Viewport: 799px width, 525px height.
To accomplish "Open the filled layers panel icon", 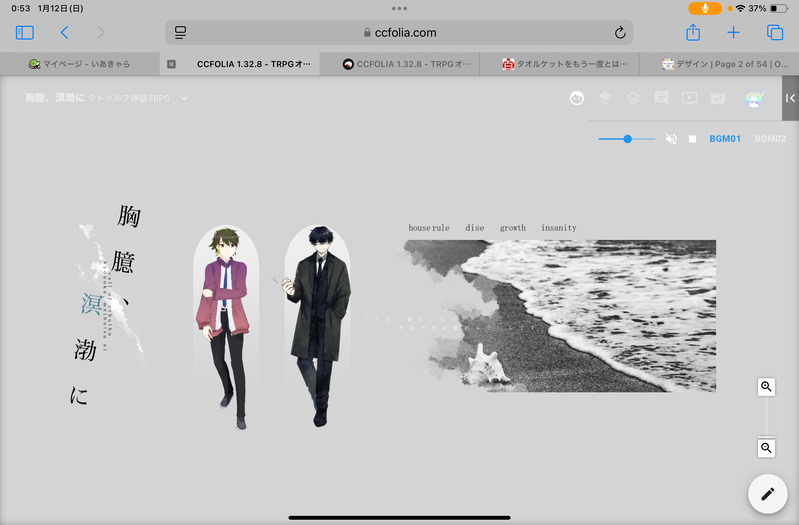I will 605,97.
